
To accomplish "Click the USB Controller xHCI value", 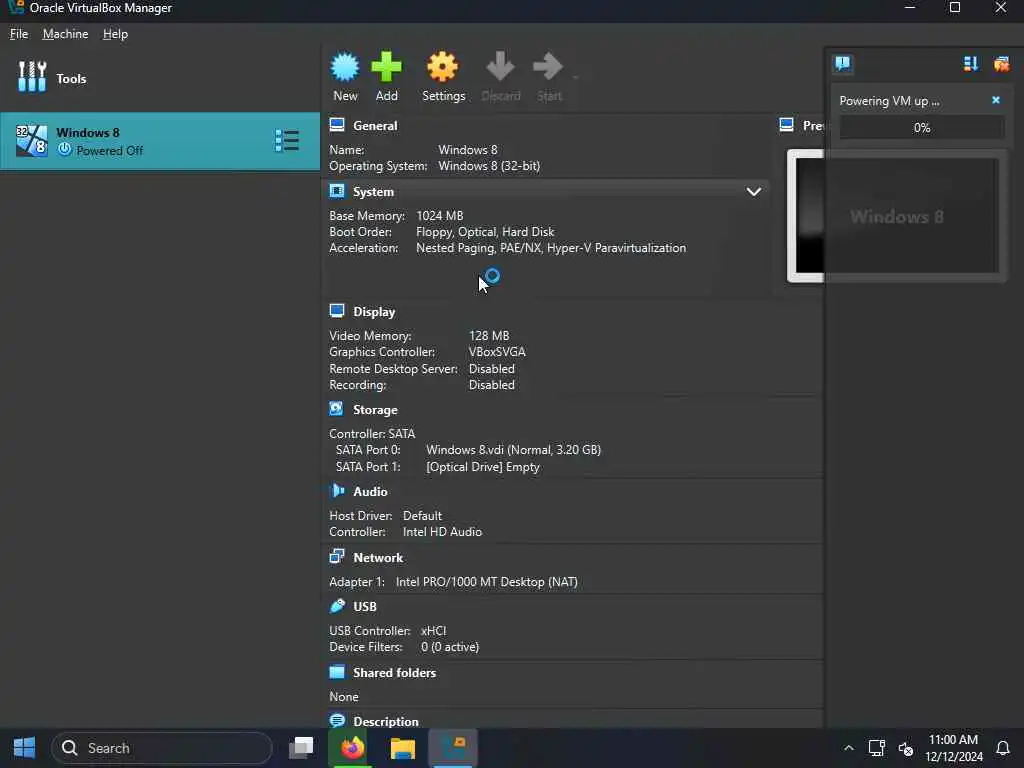I will click(434, 631).
